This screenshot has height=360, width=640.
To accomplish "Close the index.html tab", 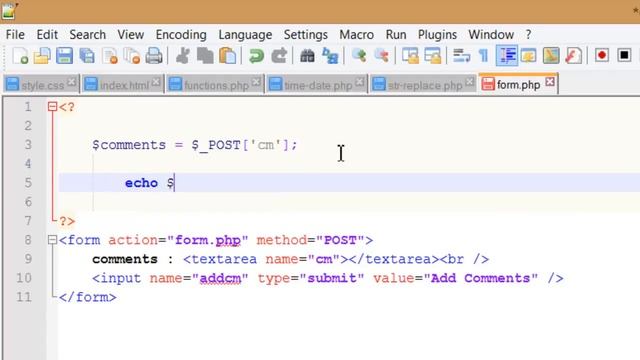I will coord(156,82).
